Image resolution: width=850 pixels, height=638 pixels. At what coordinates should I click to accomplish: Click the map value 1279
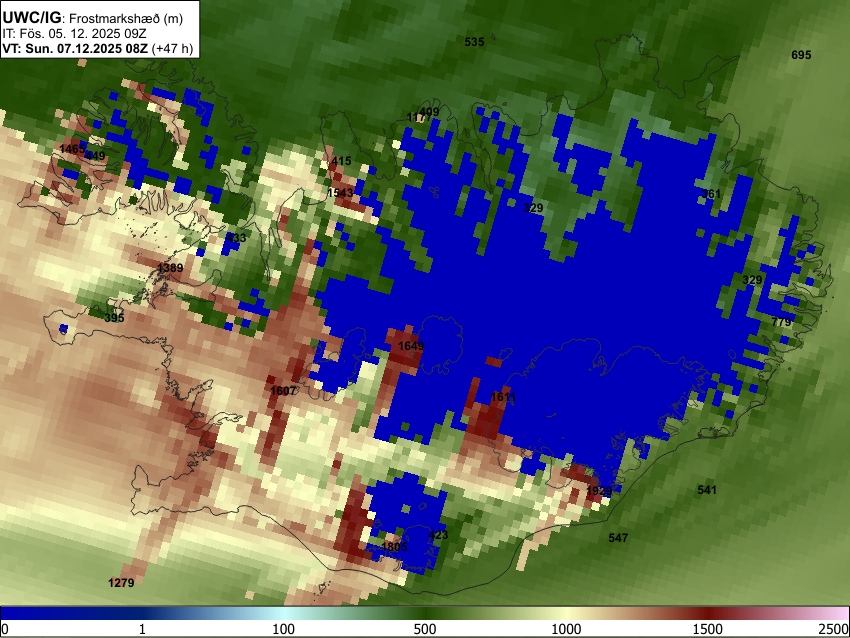click(x=121, y=583)
